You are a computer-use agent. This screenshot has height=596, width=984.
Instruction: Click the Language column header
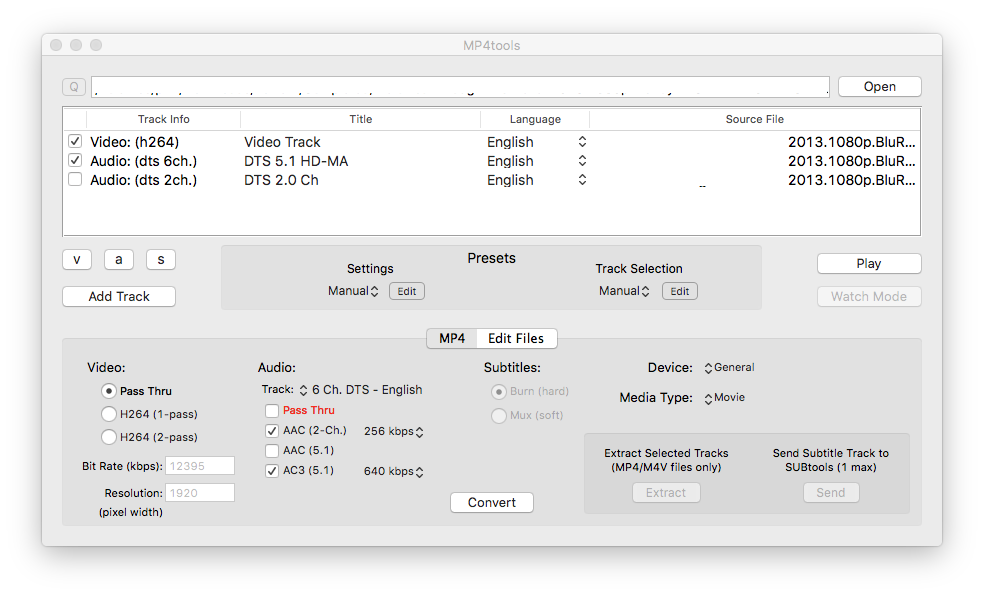point(535,119)
